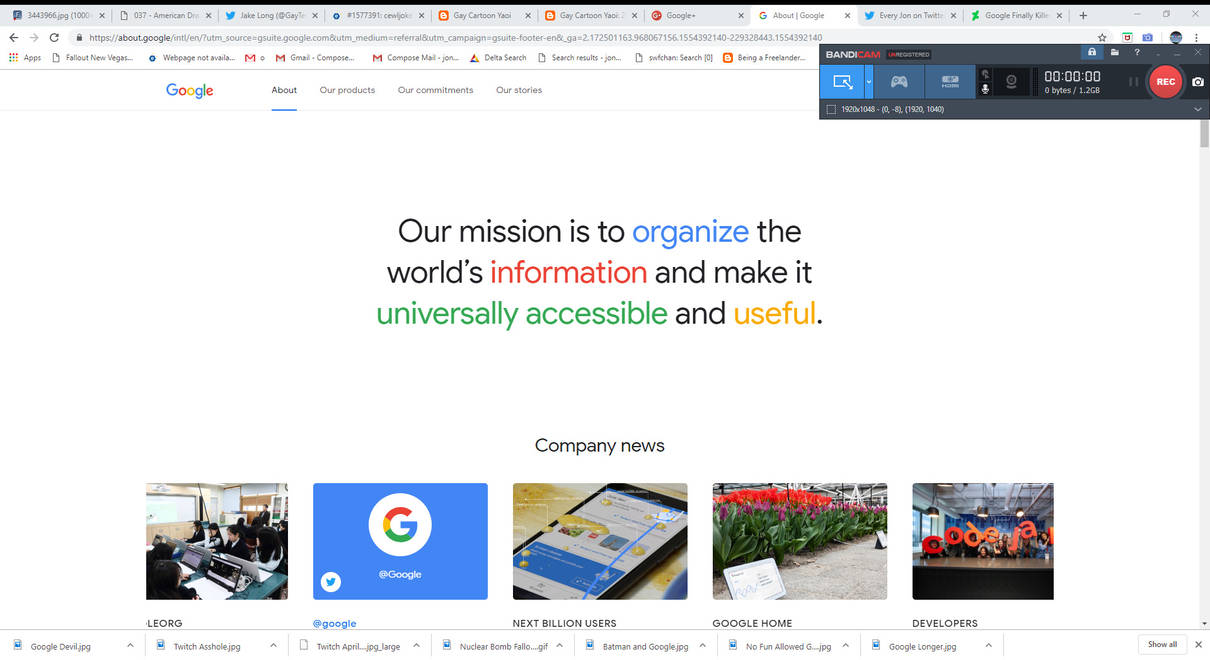The image size is (1210, 660).
Task: Select Bandicam game recording mode
Action: [x=899, y=82]
